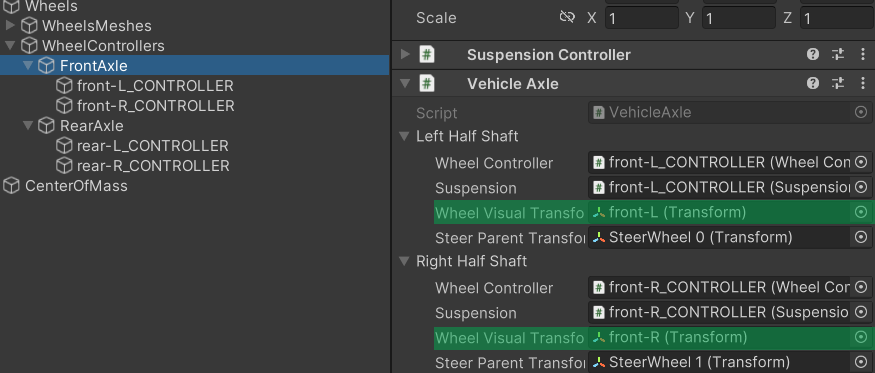Collapse the Left Half Shaft section
The image size is (875, 373).
tap(405, 136)
